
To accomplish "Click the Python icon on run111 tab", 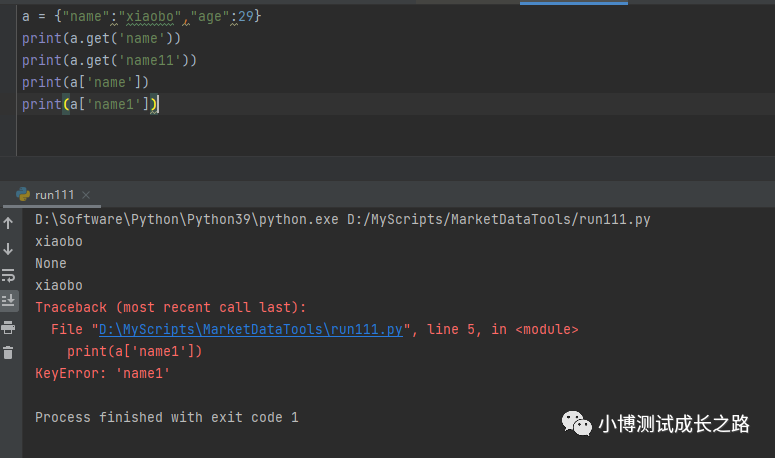I will click(23, 194).
